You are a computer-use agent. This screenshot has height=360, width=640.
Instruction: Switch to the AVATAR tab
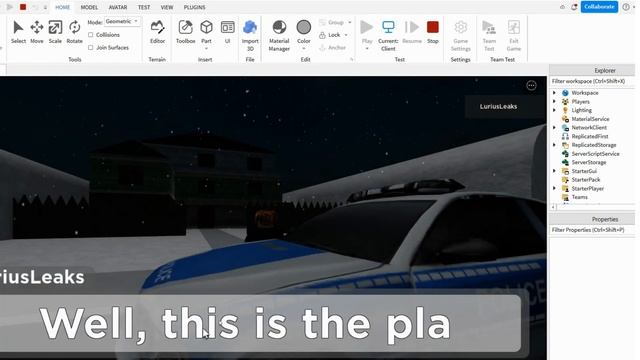(x=118, y=7)
